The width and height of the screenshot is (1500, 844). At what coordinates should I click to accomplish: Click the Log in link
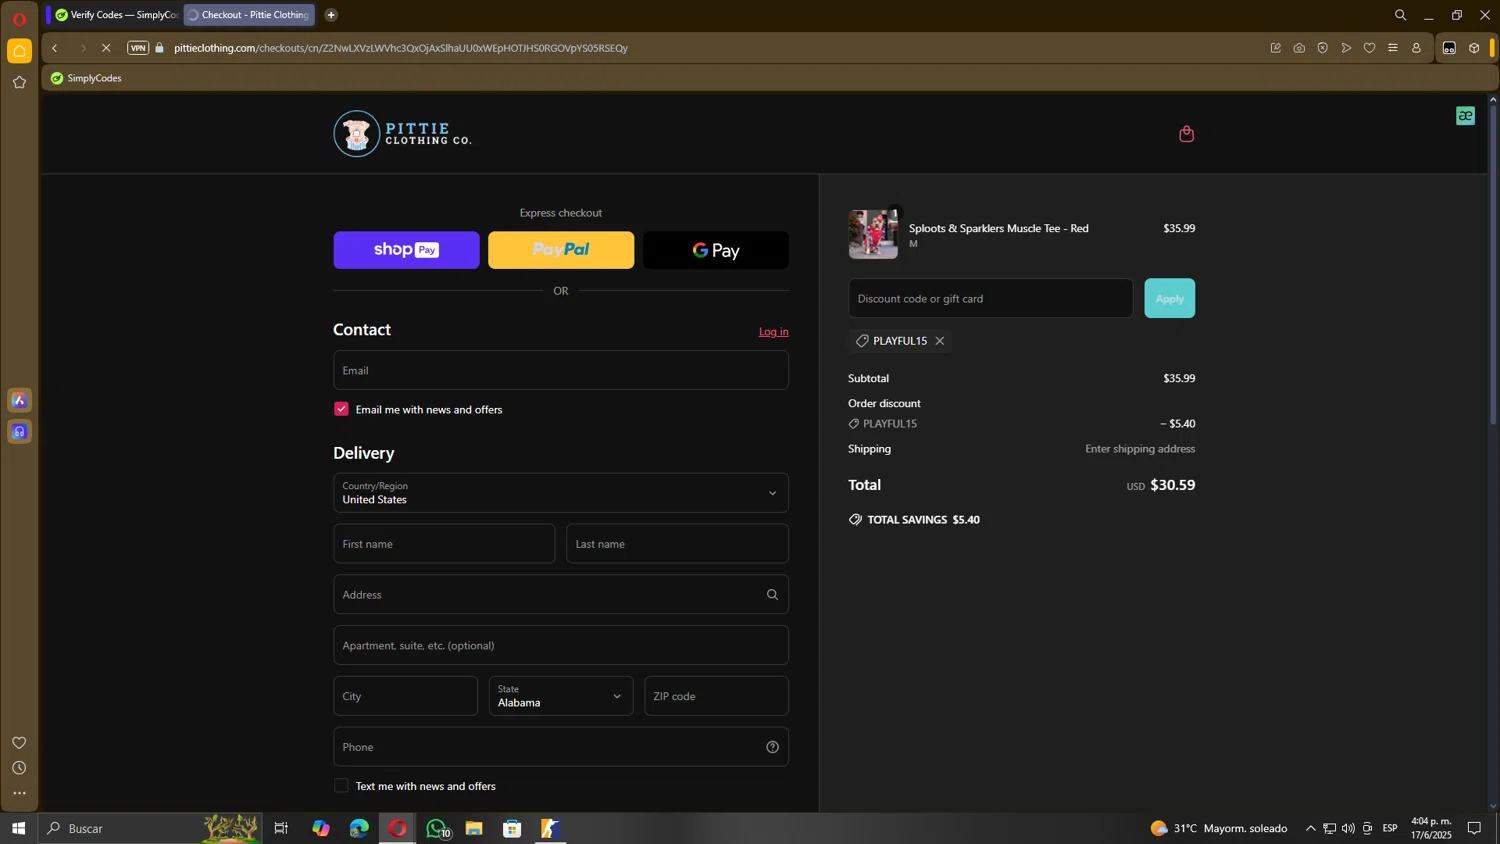point(773,332)
